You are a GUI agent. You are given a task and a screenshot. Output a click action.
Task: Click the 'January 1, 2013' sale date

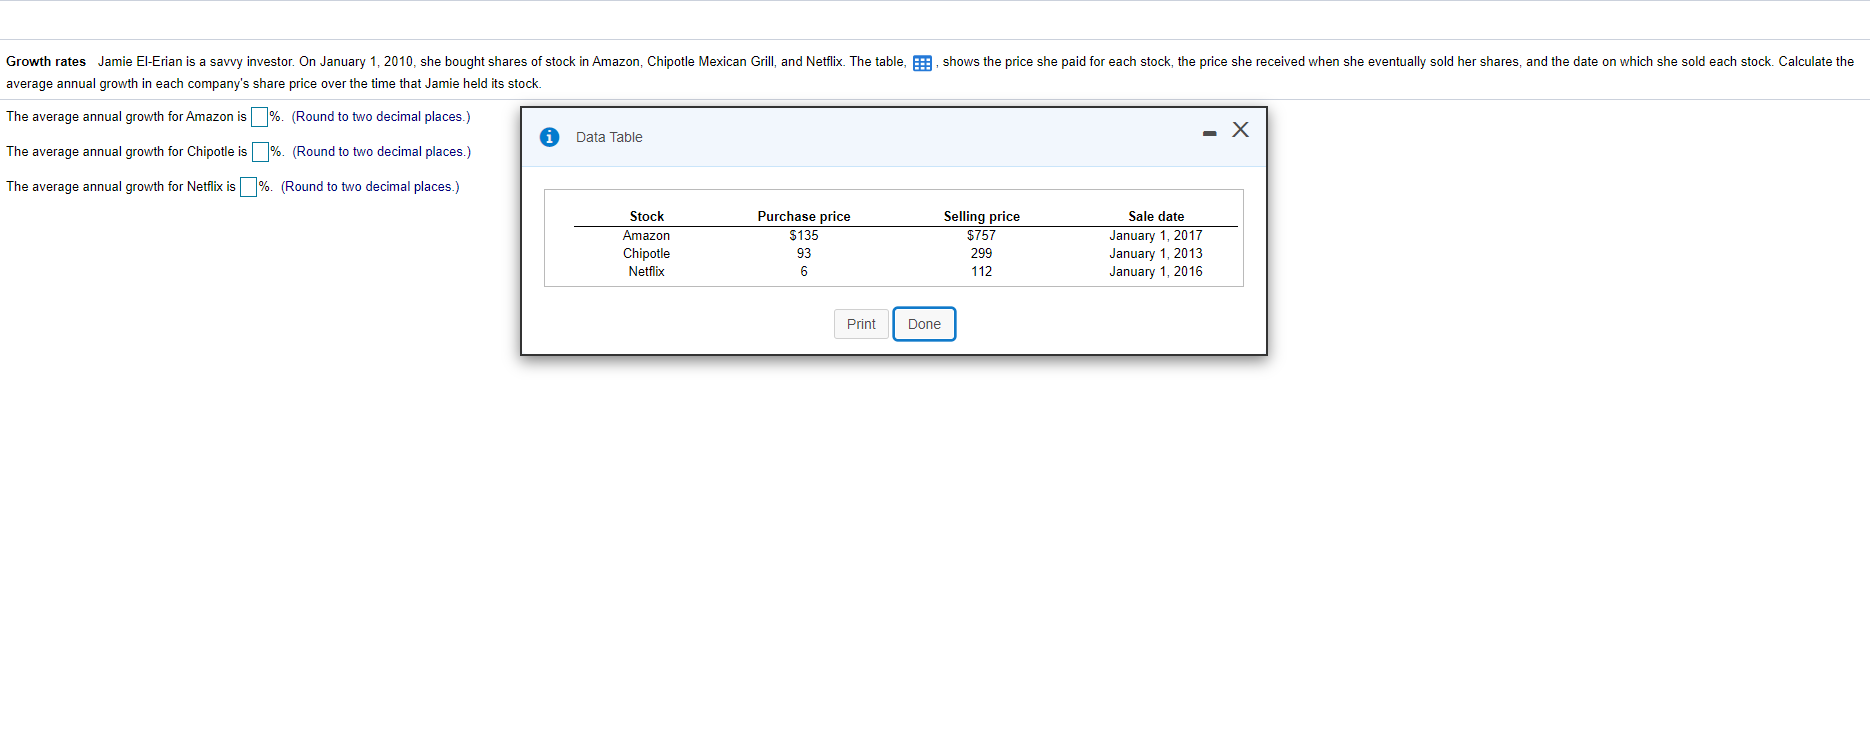coord(1156,254)
